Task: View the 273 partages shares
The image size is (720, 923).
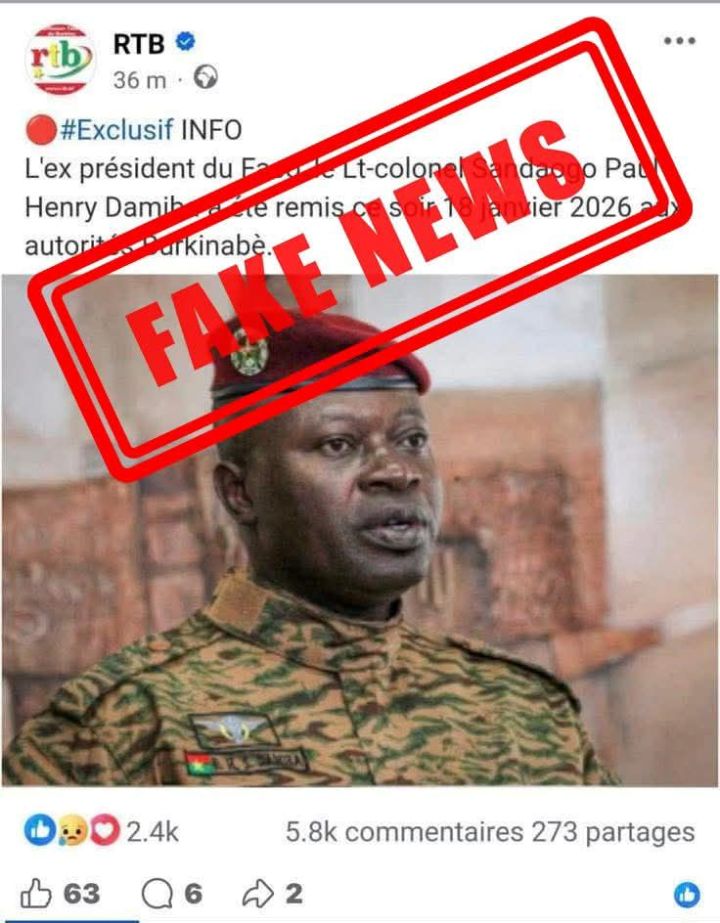Action: point(613,832)
